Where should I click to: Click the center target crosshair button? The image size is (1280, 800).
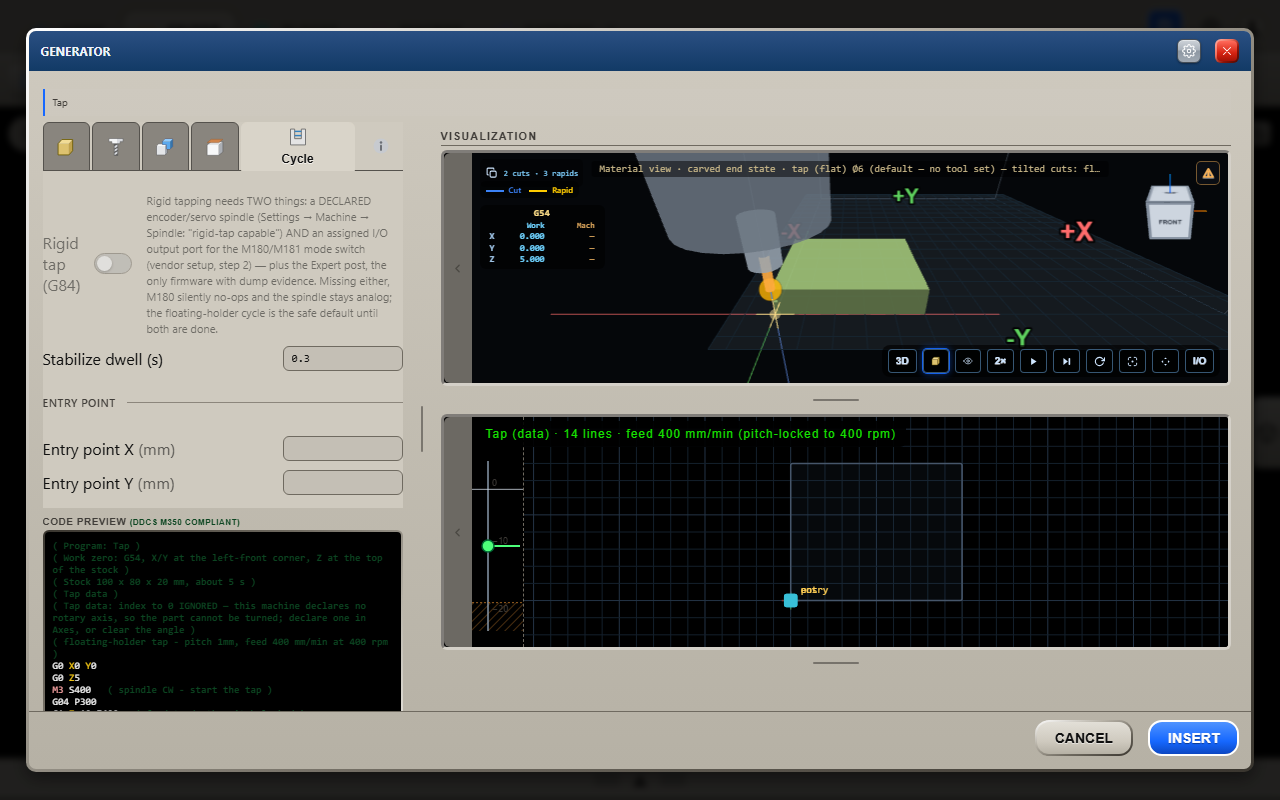[x=1165, y=361]
